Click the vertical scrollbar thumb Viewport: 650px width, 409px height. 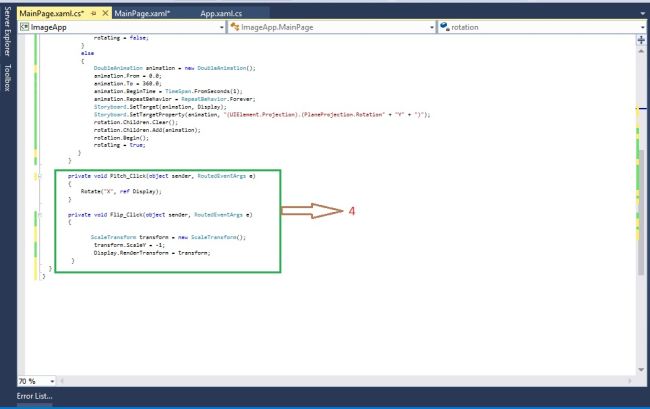pos(641,211)
